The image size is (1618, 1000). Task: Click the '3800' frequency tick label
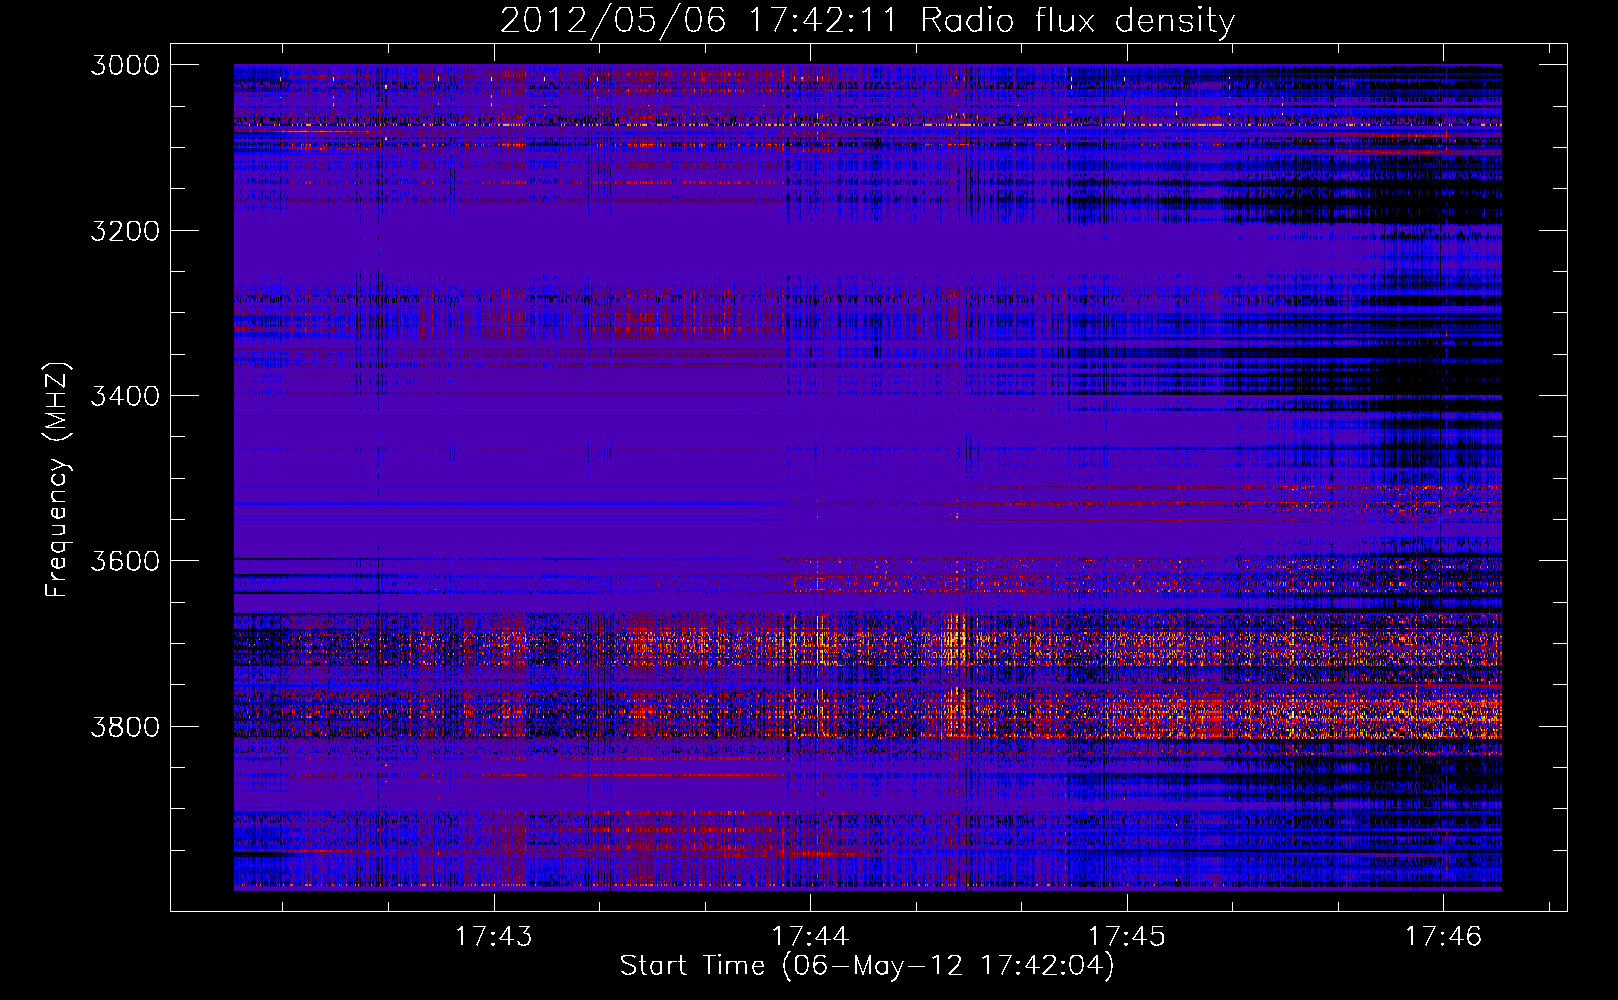pos(125,726)
